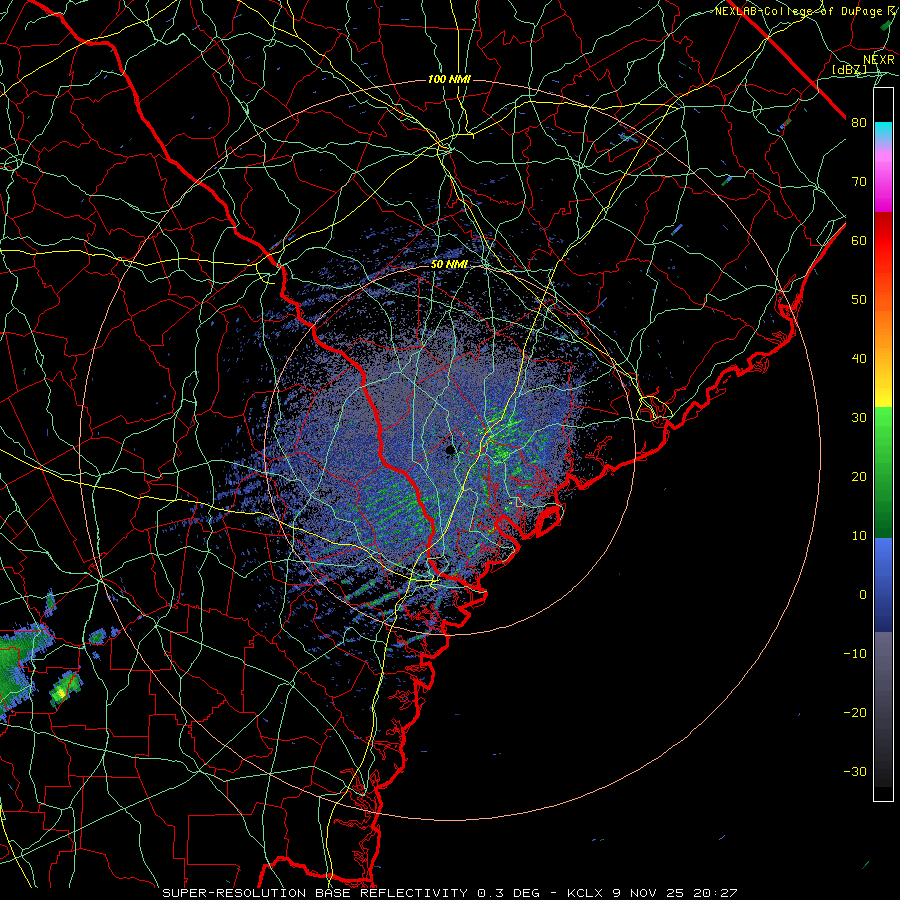Image resolution: width=900 pixels, height=900 pixels.
Task: Click the "100 NMI" range ring label
Action: (x=449, y=79)
